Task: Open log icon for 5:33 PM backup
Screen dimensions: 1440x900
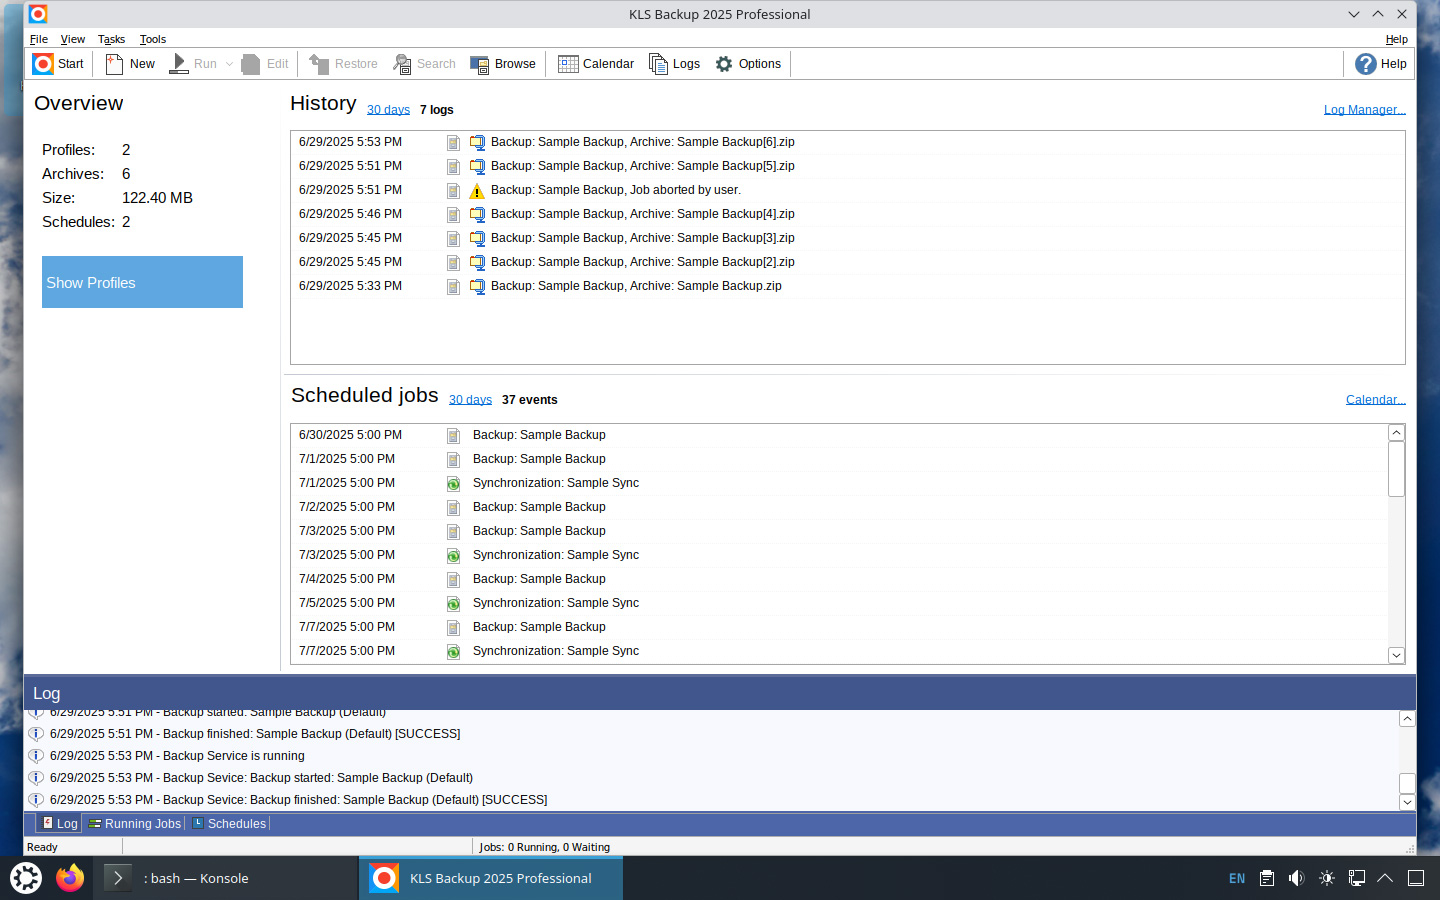Action: point(453,287)
